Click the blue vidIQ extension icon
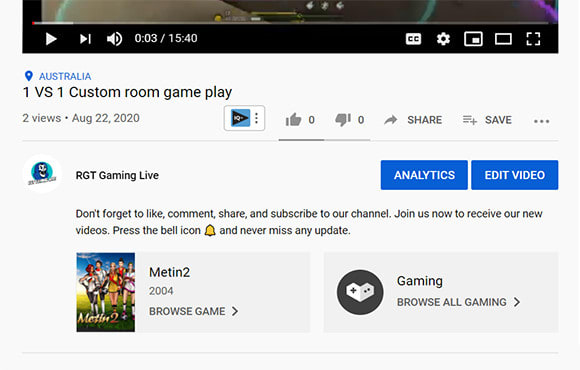 point(240,118)
